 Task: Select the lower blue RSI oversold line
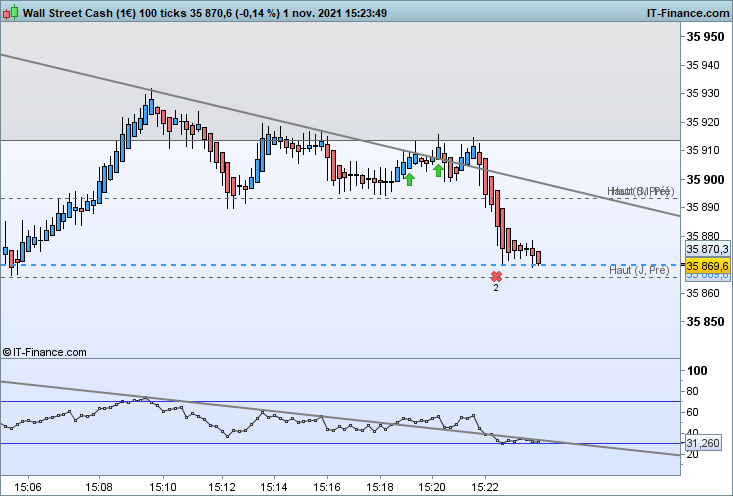point(340,444)
